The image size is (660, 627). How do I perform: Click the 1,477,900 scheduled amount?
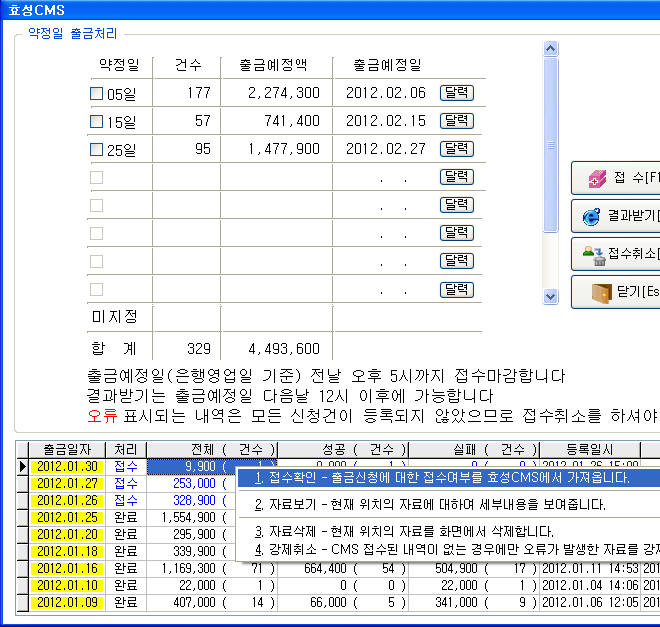pyautogui.click(x=284, y=149)
